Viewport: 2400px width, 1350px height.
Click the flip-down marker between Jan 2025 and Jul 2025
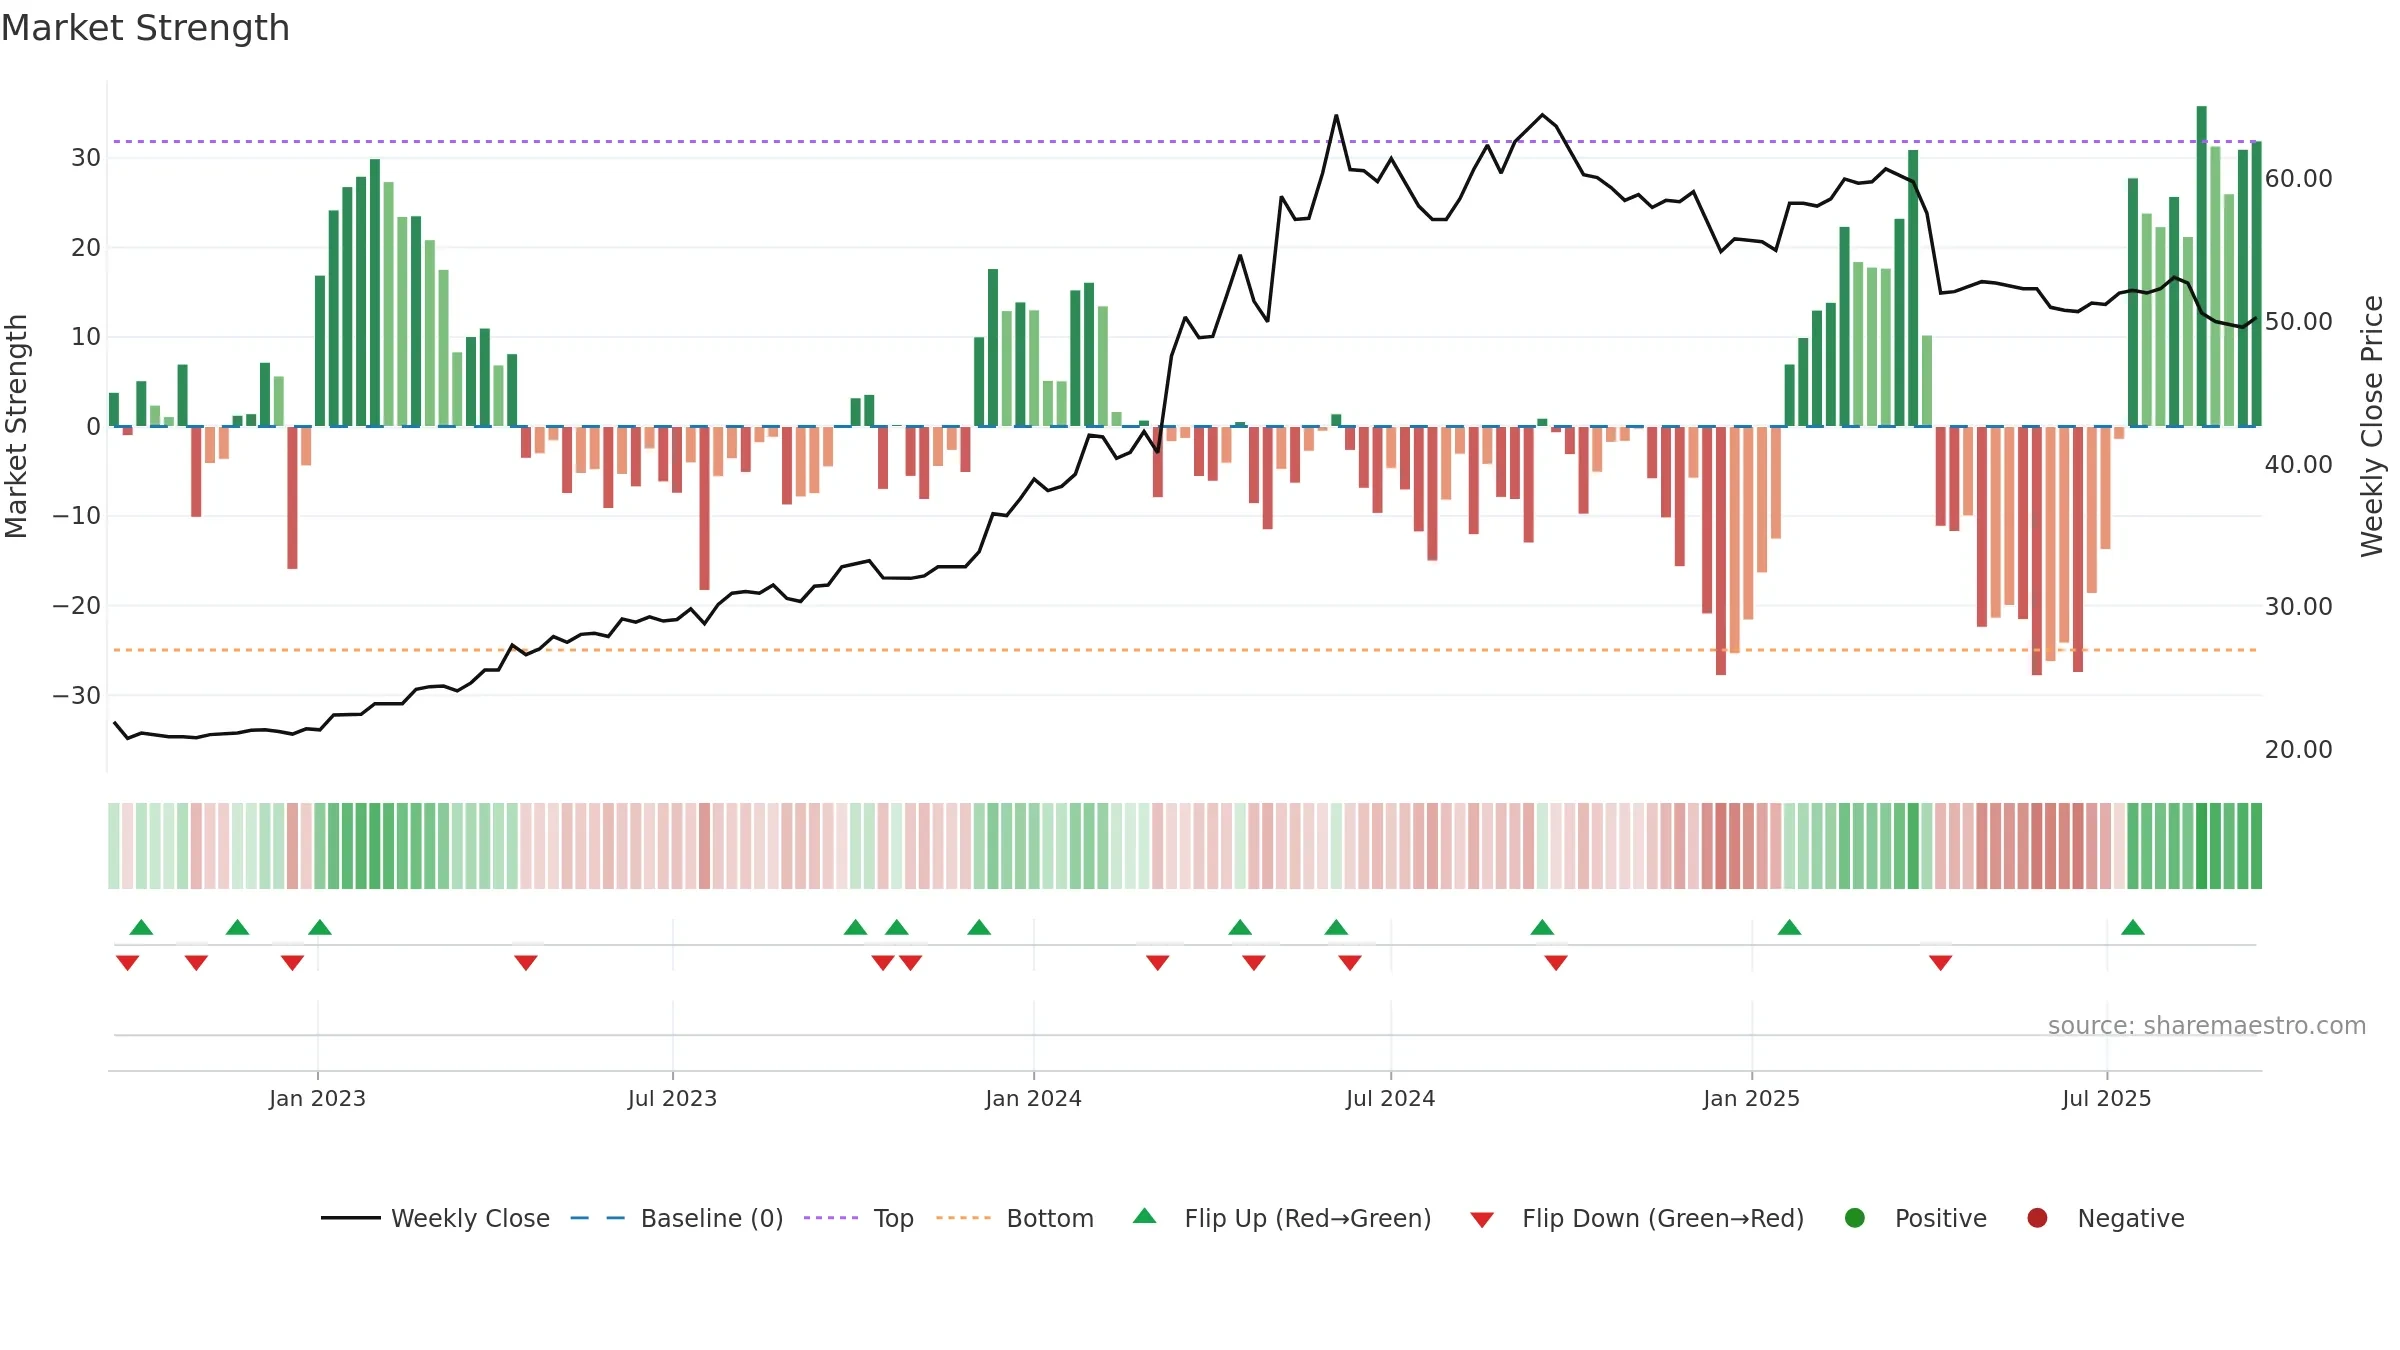tap(1940, 963)
